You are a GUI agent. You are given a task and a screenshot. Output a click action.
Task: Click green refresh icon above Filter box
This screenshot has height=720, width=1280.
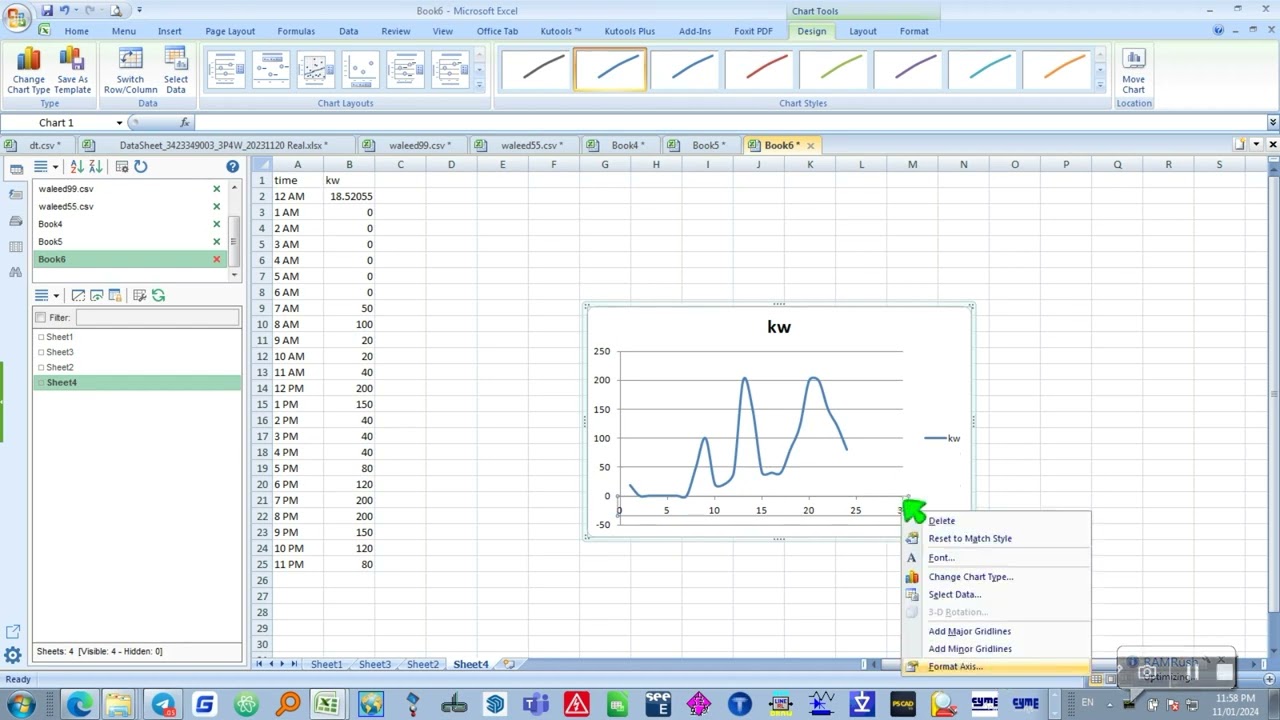pyautogui.click(x=158, y=295)
